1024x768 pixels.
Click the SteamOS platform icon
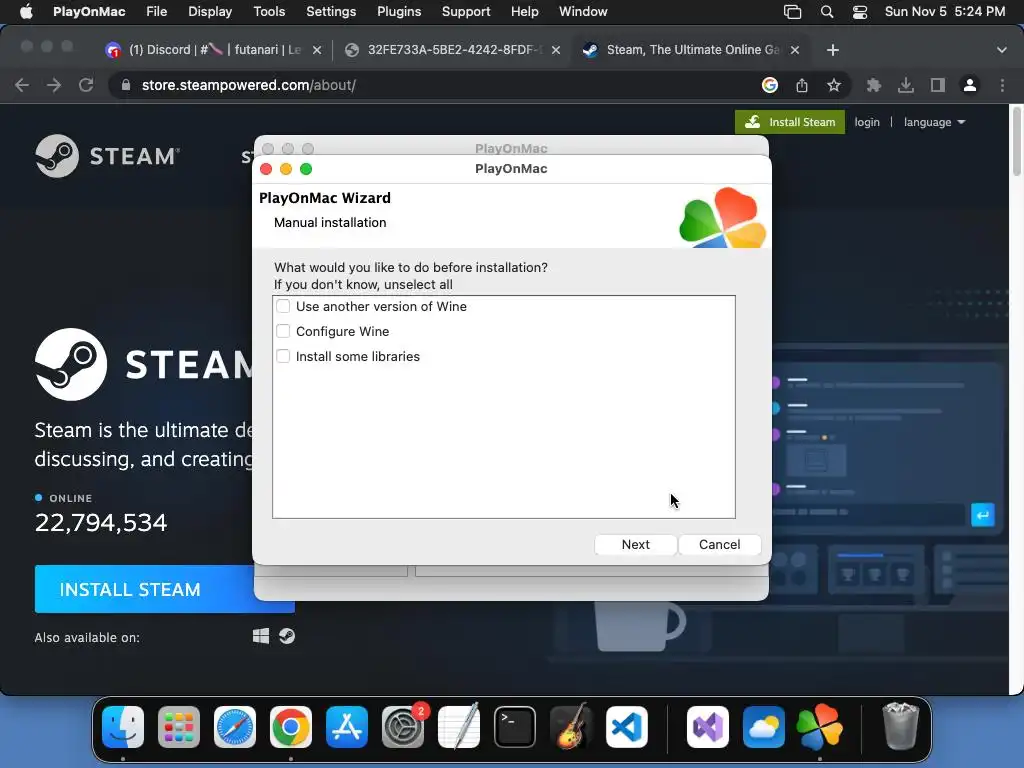[287, 636]
